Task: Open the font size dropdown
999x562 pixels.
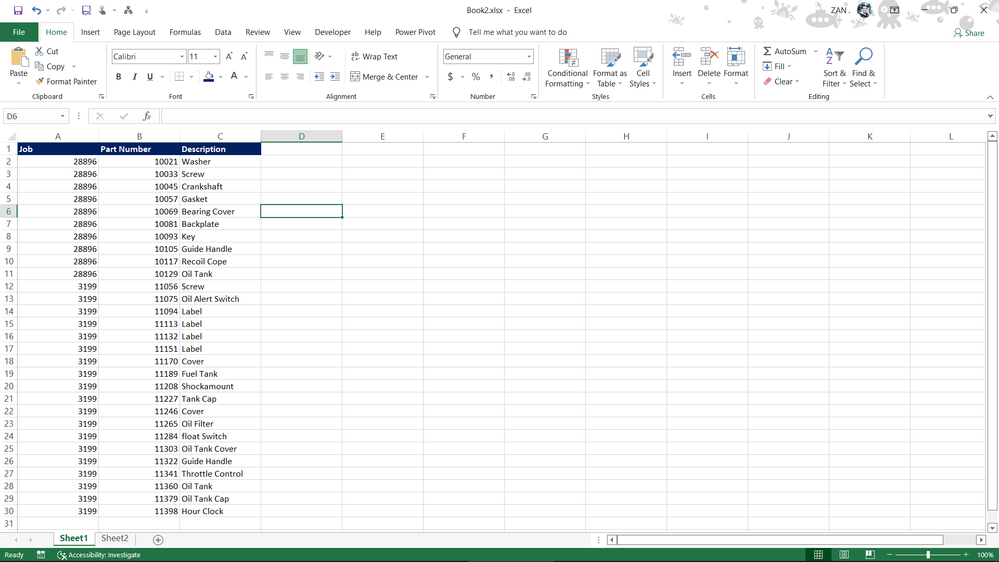Action: 215,57
